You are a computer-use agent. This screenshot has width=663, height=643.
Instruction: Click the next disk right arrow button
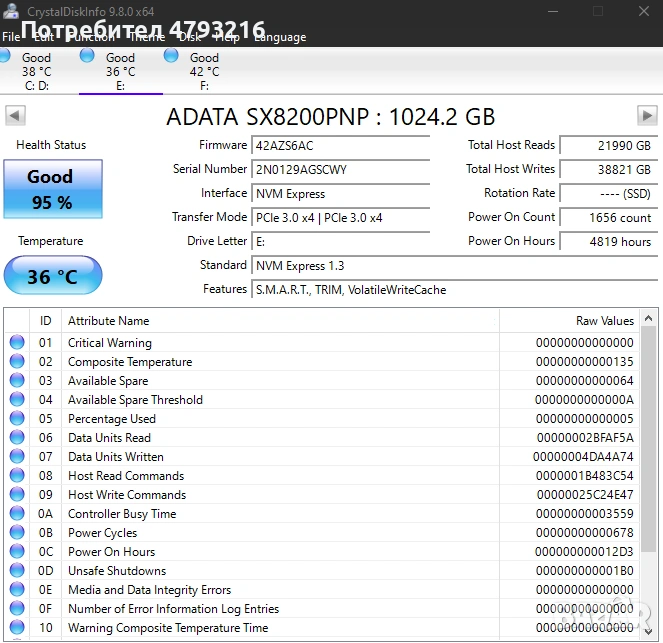click(x=647, y=116)
